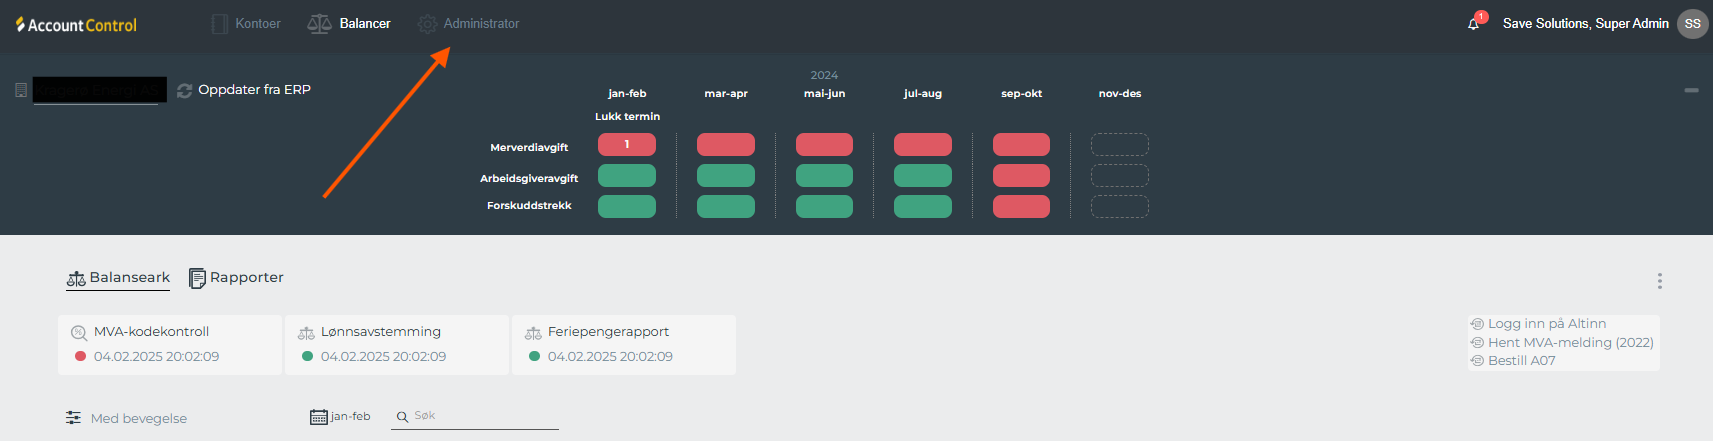Click the calendar icon beside jan-feb
Screen dimensions: 1713x441
pyautogui.click(x=319, y=417)
